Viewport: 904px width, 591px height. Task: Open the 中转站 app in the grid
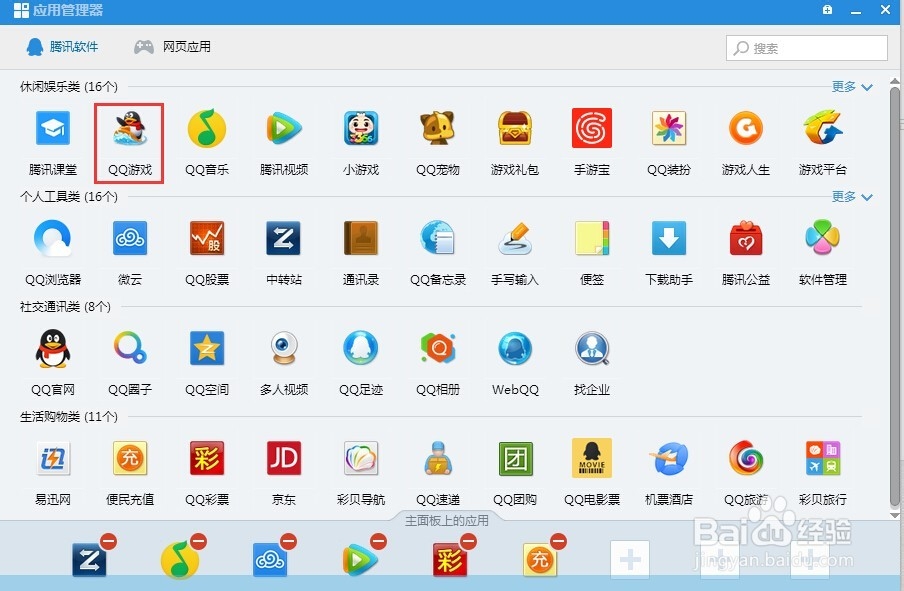click(284, 238)
